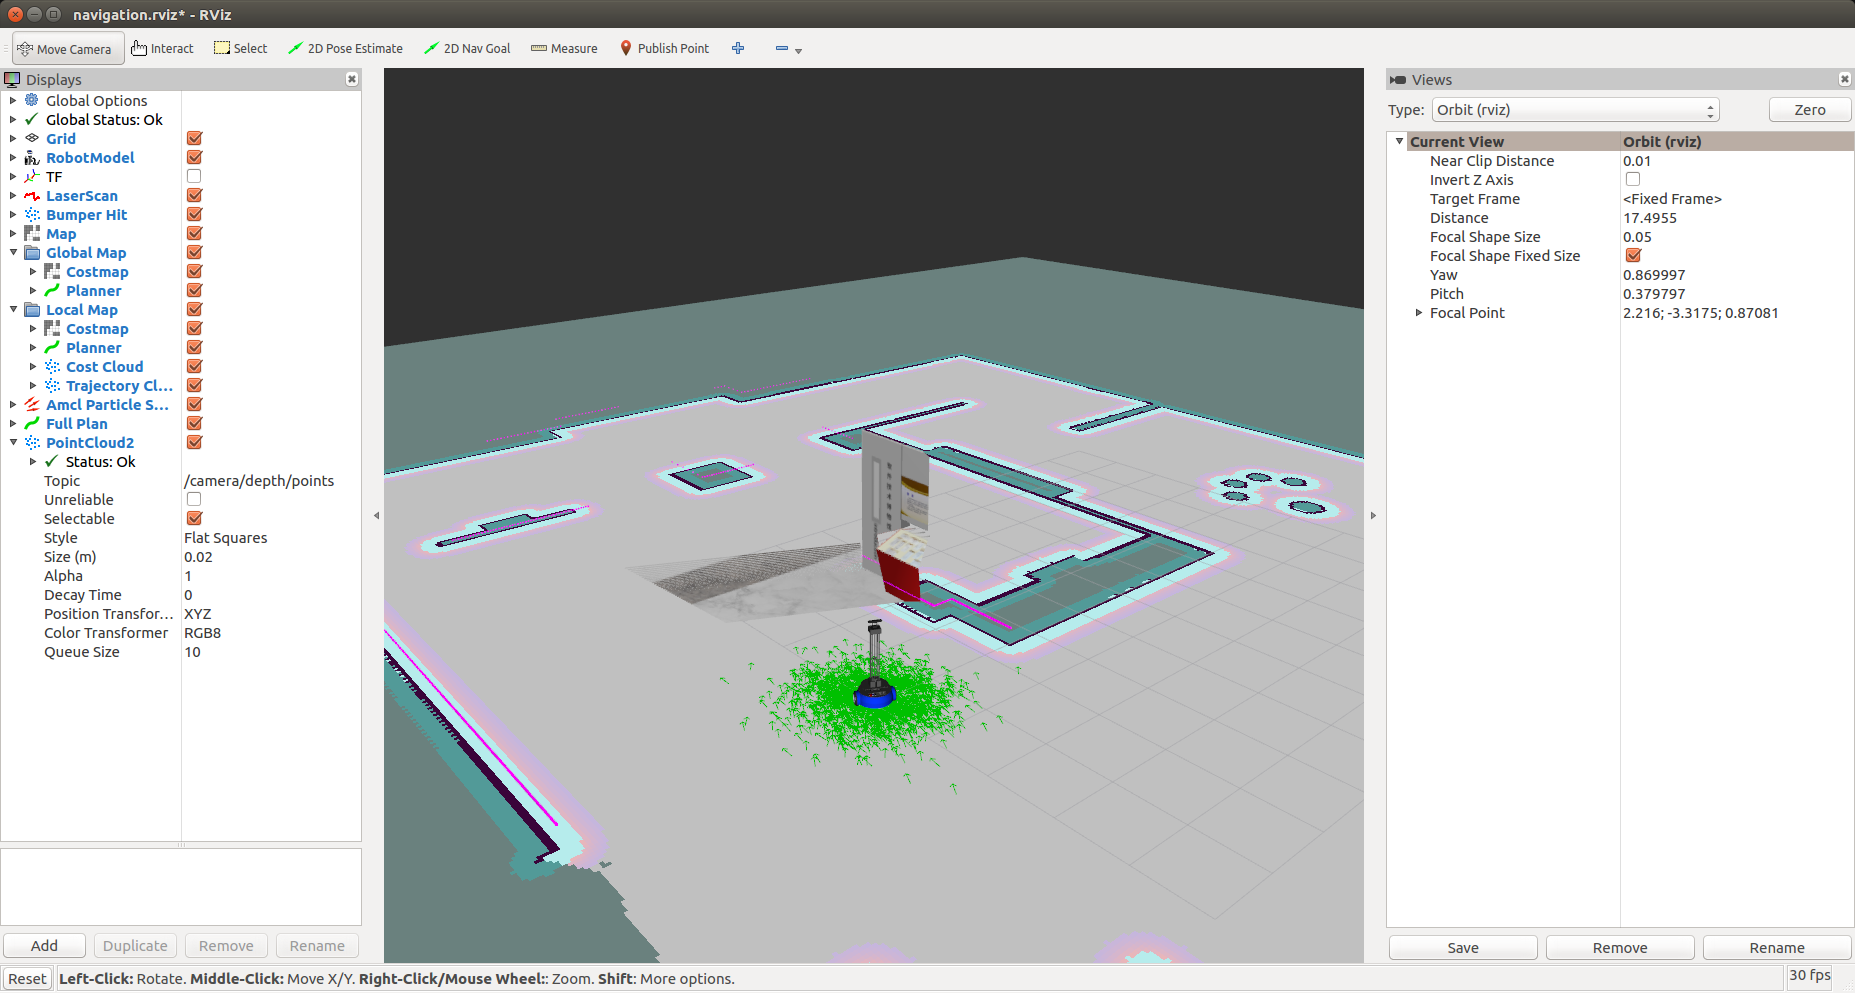Activate the Interact tool
The width and height of the screenshot is (1855, 993).
[x=162, y=49]
